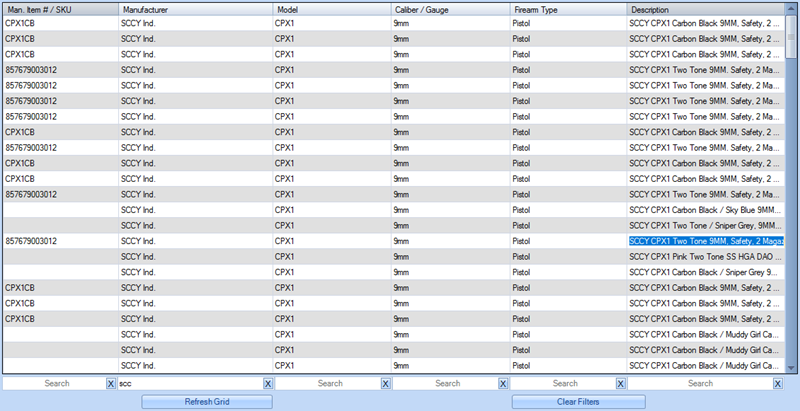This screenshot has width=800, height=411.
Task: Click the Manufacturer search field containing 'scc'
Action: [x=190, y=383]
